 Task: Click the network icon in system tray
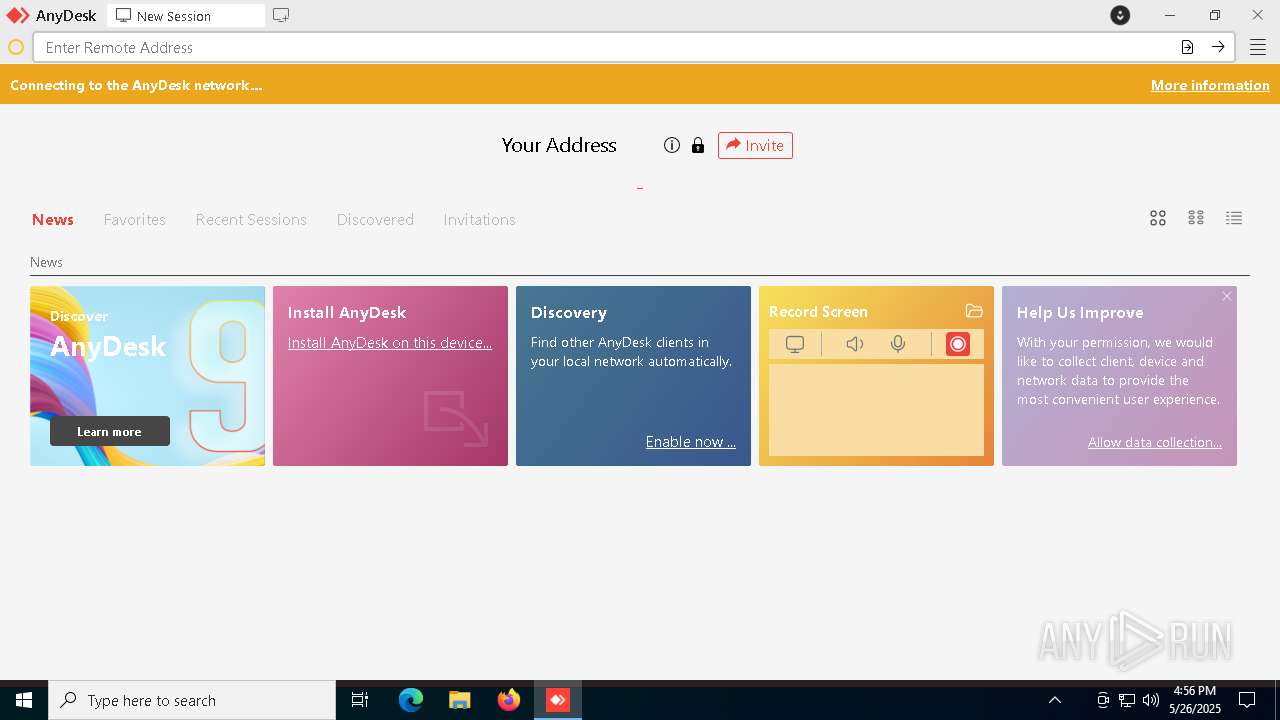[x=1127, y=700]
